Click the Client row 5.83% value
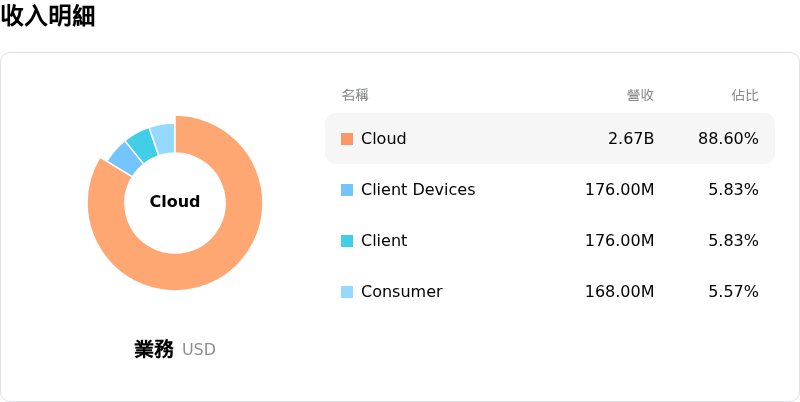 733,241
